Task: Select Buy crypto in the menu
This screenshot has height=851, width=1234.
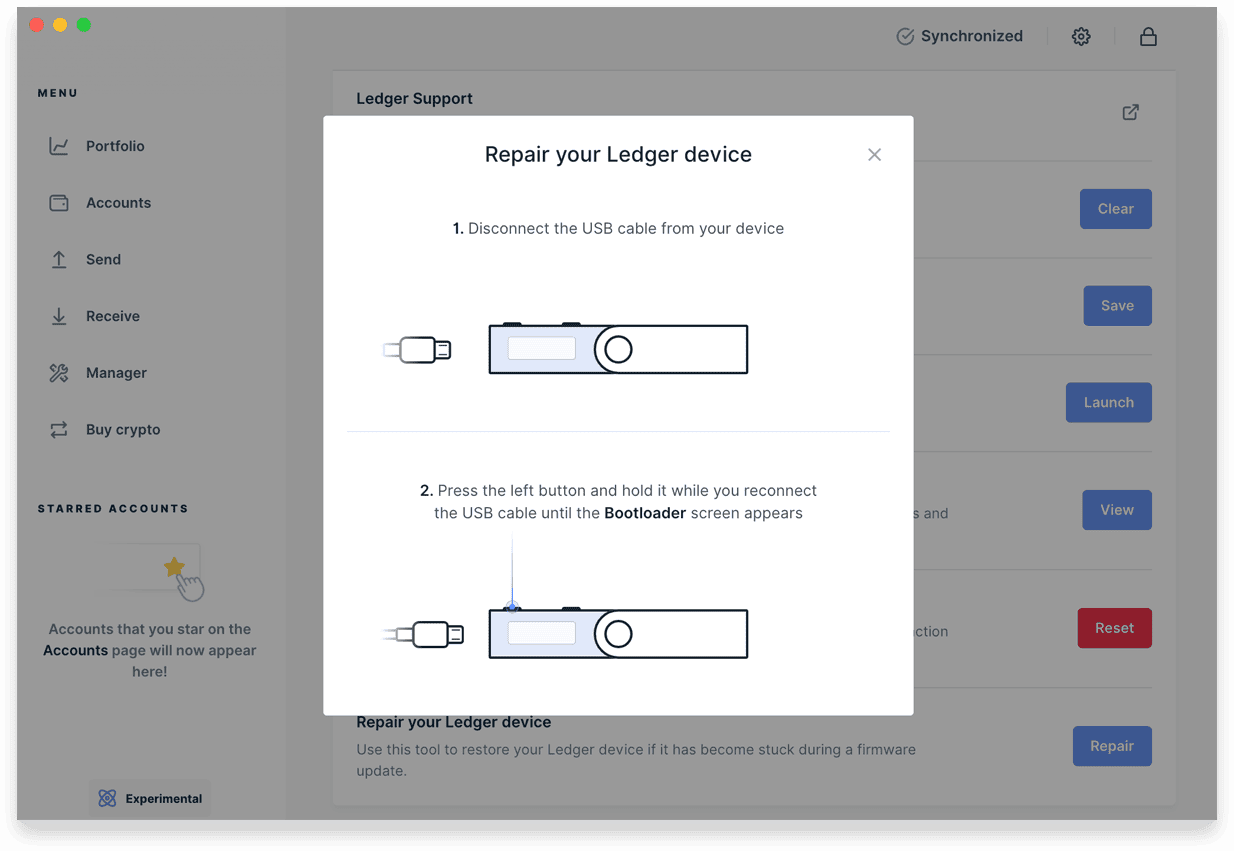Action: [123, 430]
